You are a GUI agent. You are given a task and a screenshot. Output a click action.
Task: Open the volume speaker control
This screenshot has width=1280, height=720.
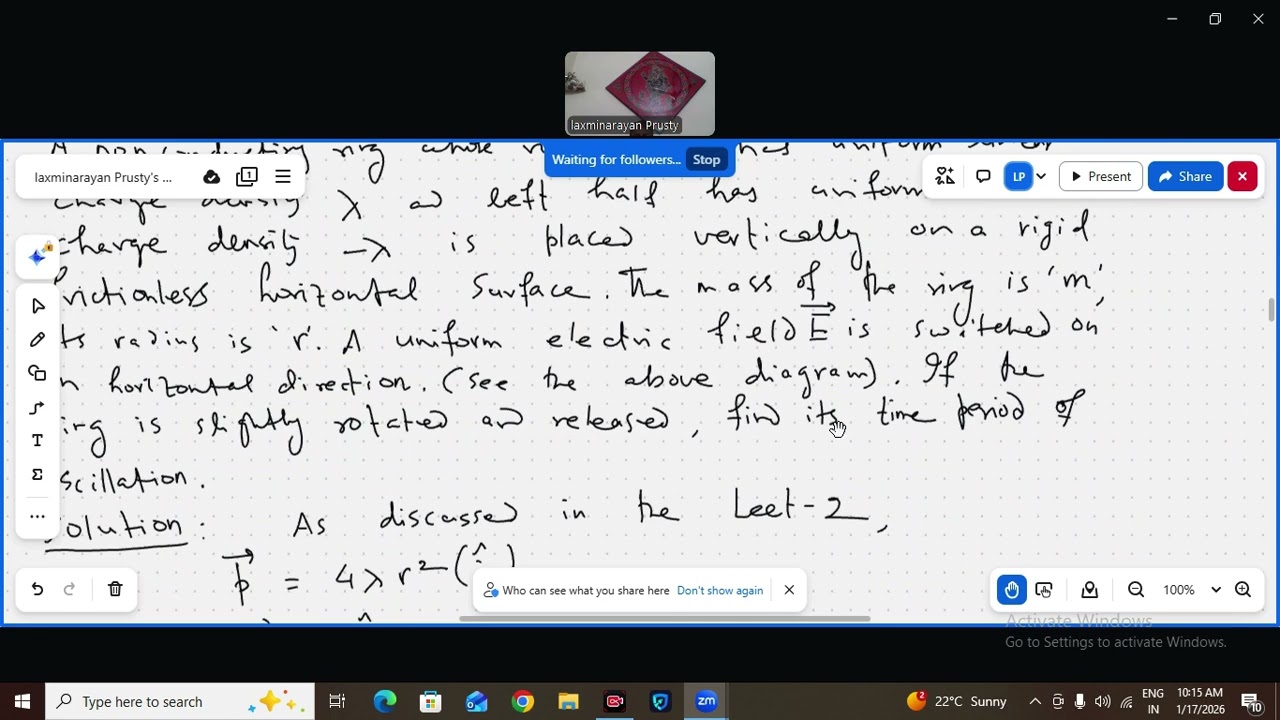[1103, 702]
